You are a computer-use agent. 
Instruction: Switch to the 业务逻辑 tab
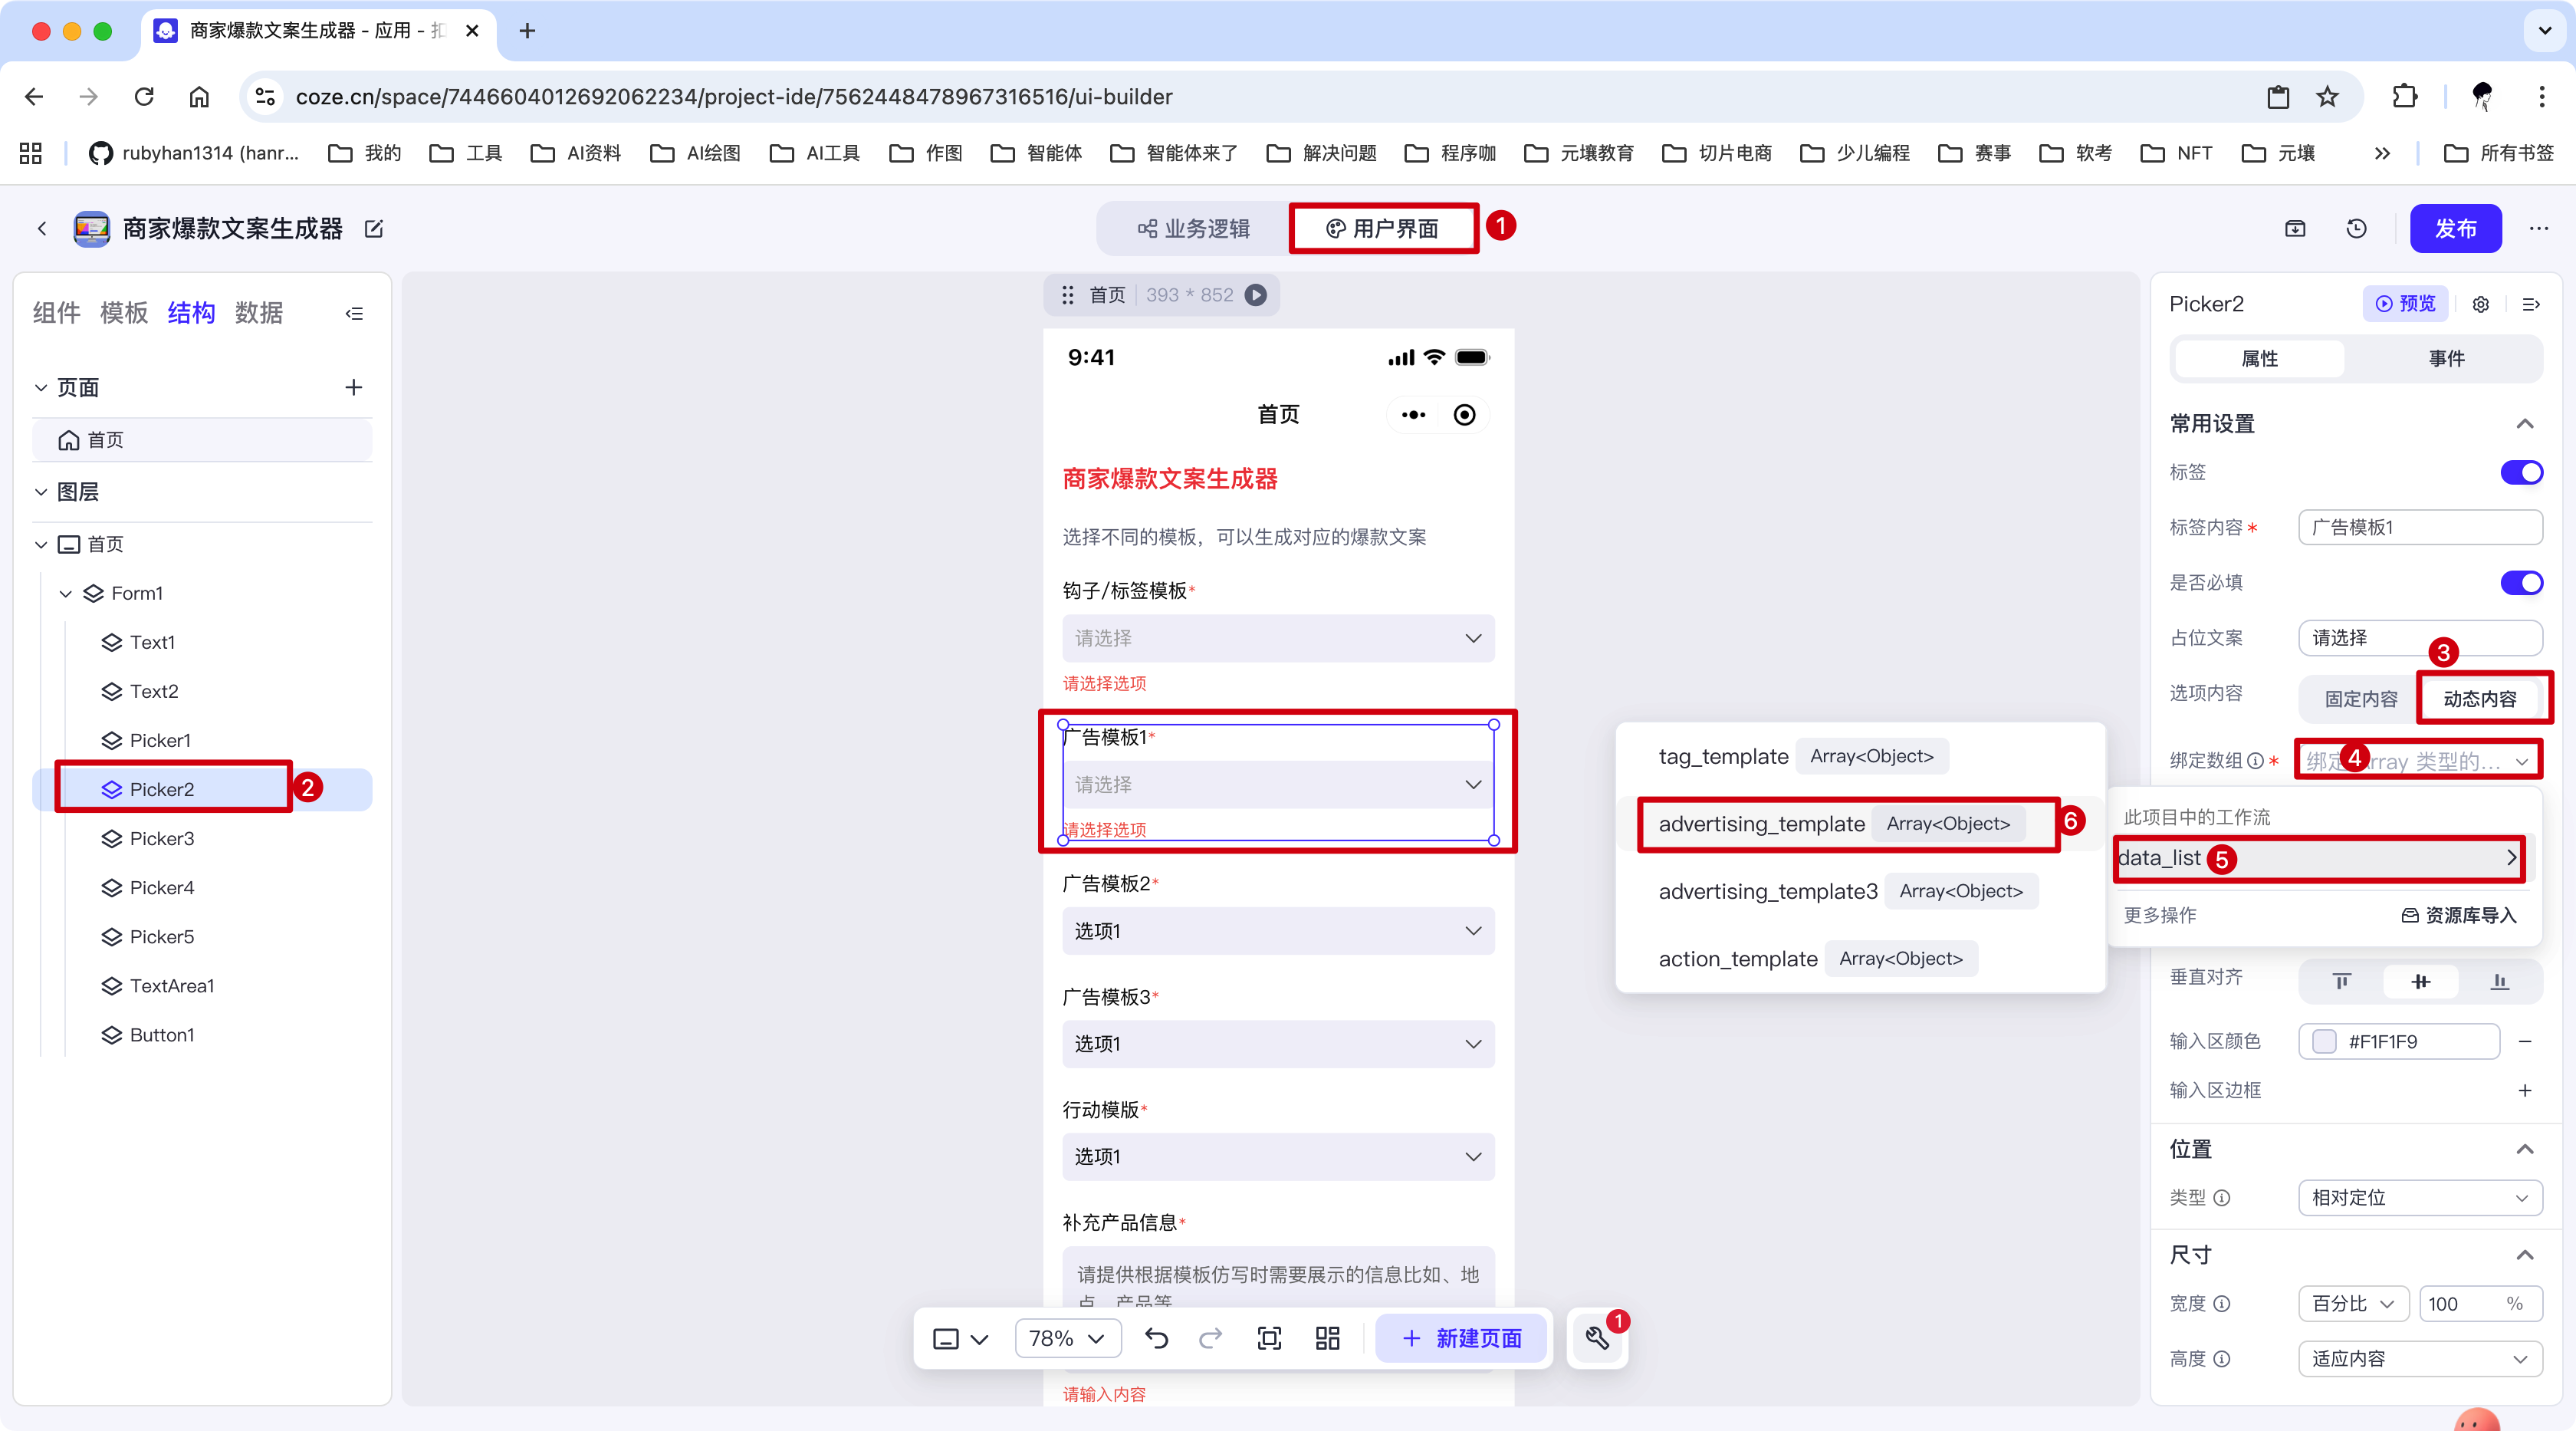pos(1194,229)
